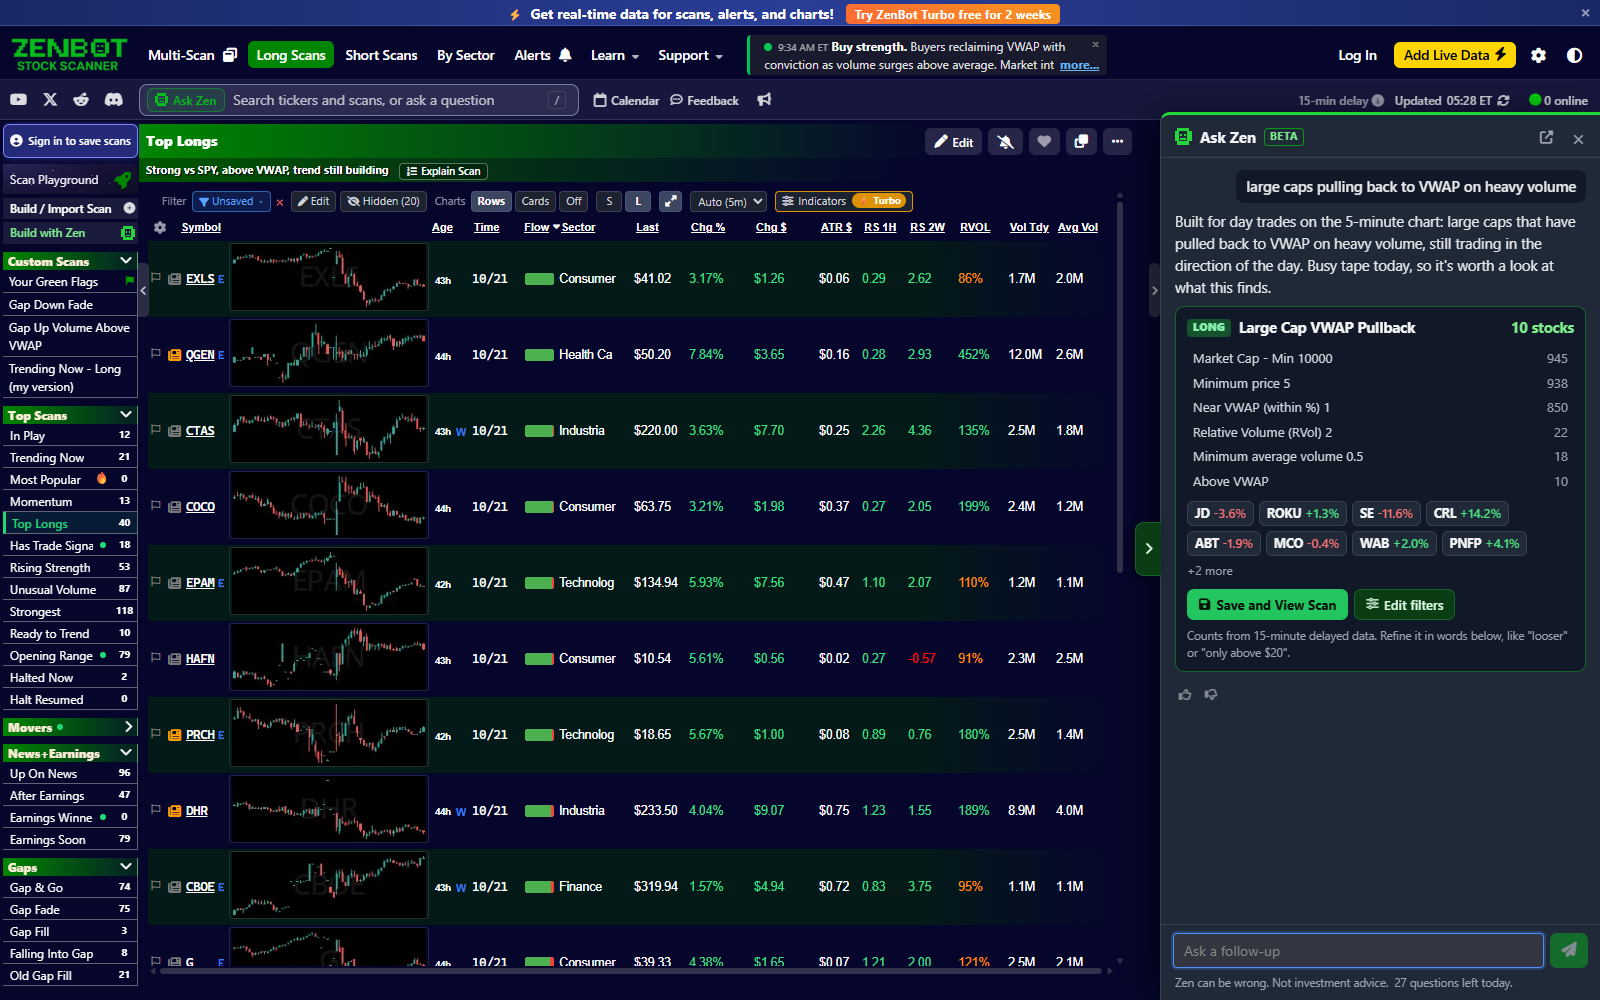This screenshot has width=1600, height=1000.
Task: Open the table column settings gear
Action: coord(160,227)
